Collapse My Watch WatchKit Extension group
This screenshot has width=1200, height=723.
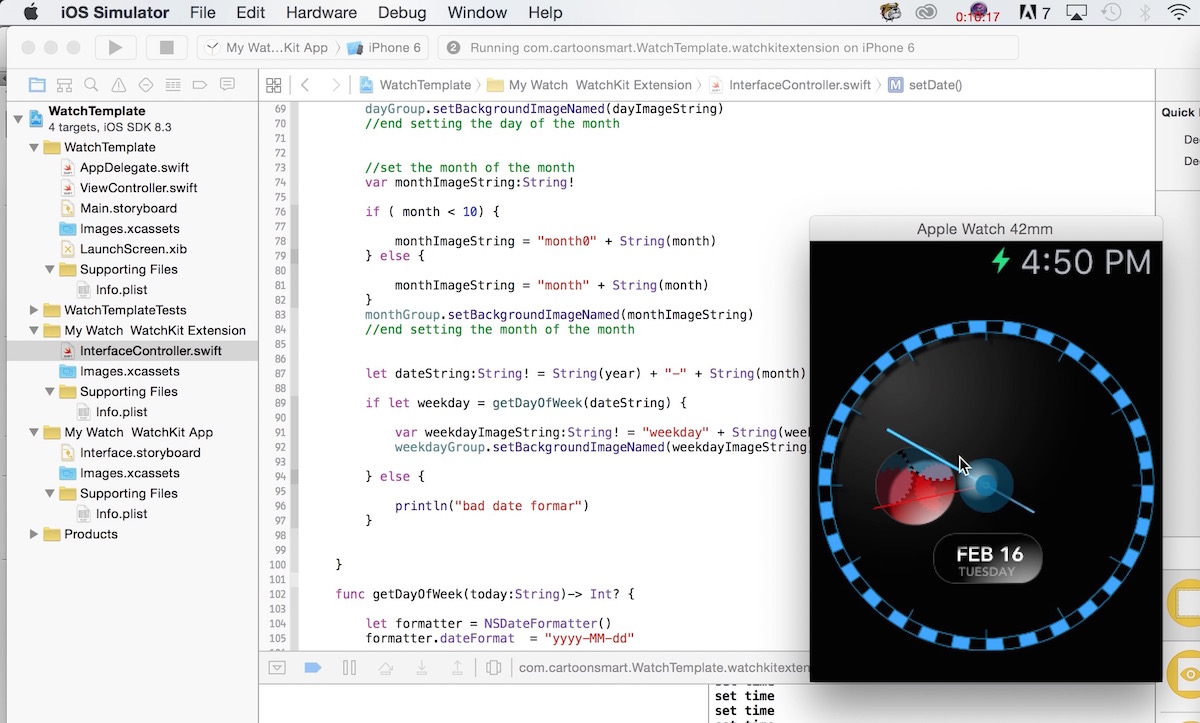(x=35, y=330)
